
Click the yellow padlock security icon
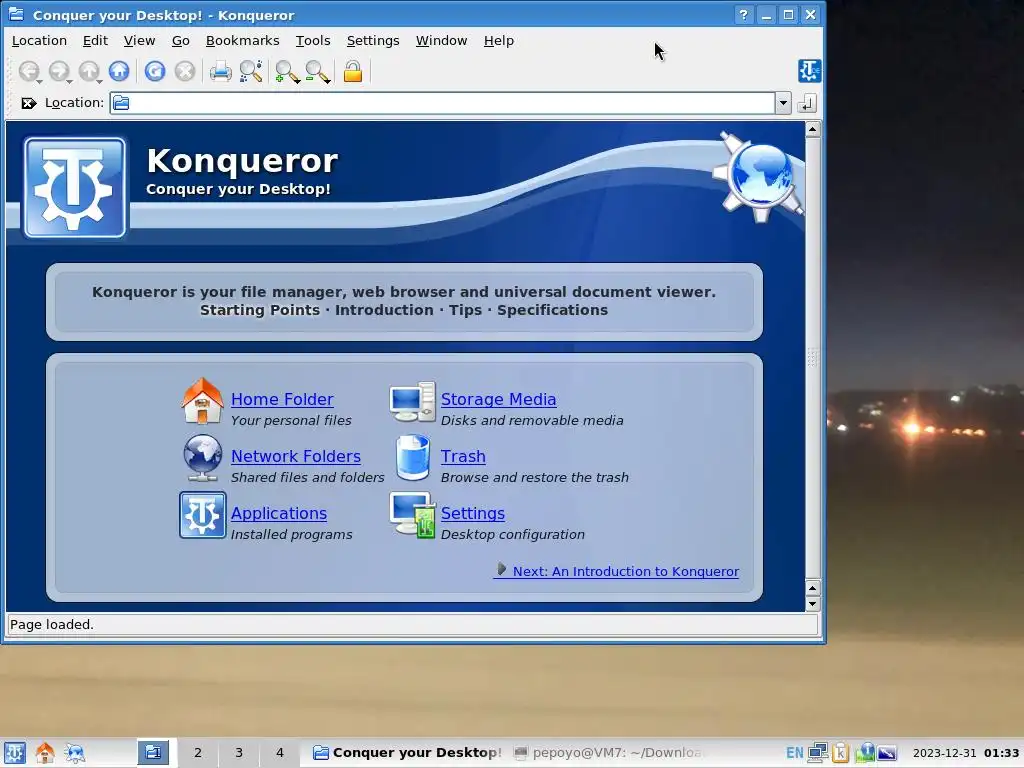pos(353,71)
